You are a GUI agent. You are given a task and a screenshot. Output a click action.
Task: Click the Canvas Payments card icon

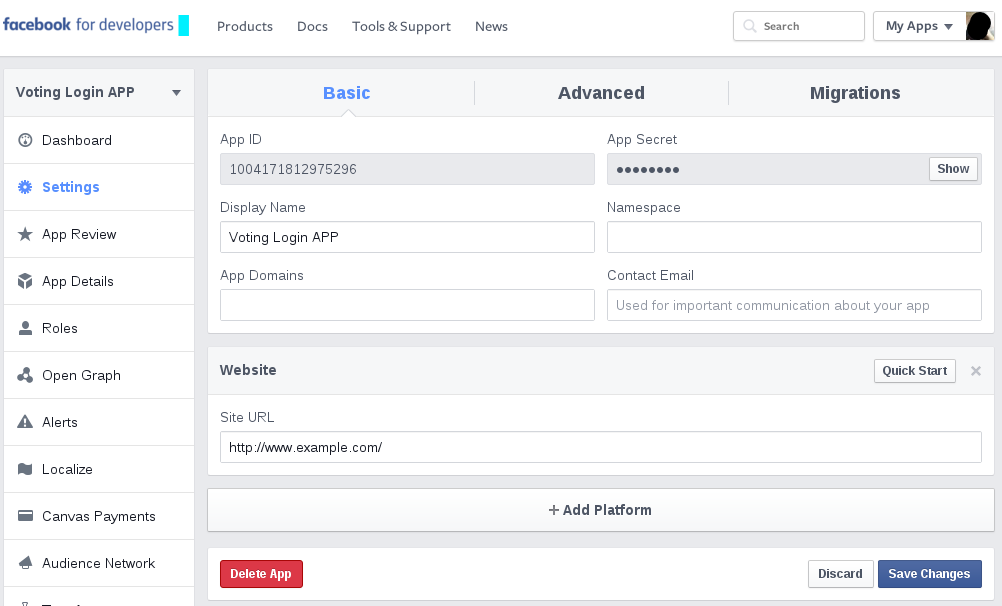pyautogui.click(x=25, y=516)
